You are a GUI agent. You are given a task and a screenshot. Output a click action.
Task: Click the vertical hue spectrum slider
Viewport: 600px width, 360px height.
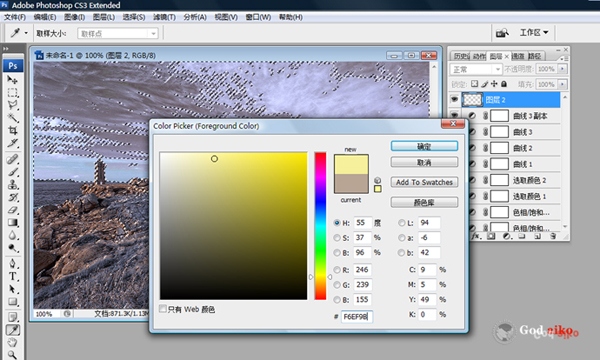click(x=320, y=226)
